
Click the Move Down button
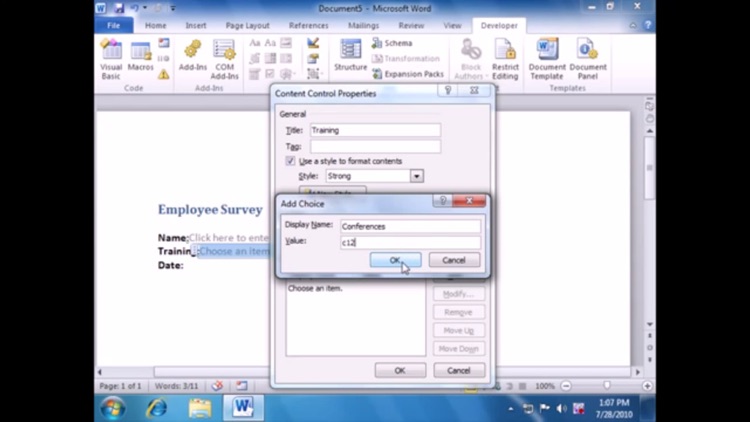(x=458, y=348)
